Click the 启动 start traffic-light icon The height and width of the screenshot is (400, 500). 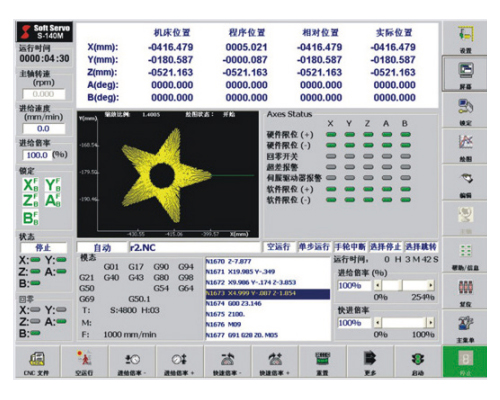click(418, 362)
